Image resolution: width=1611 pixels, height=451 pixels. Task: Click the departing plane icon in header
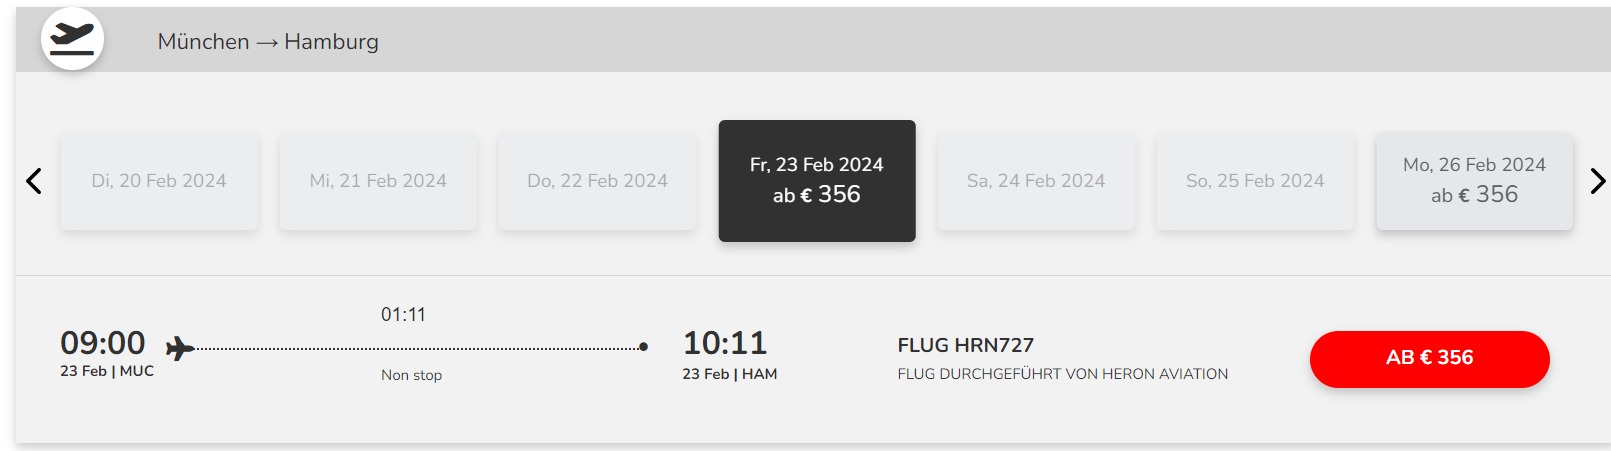[72, 39]
